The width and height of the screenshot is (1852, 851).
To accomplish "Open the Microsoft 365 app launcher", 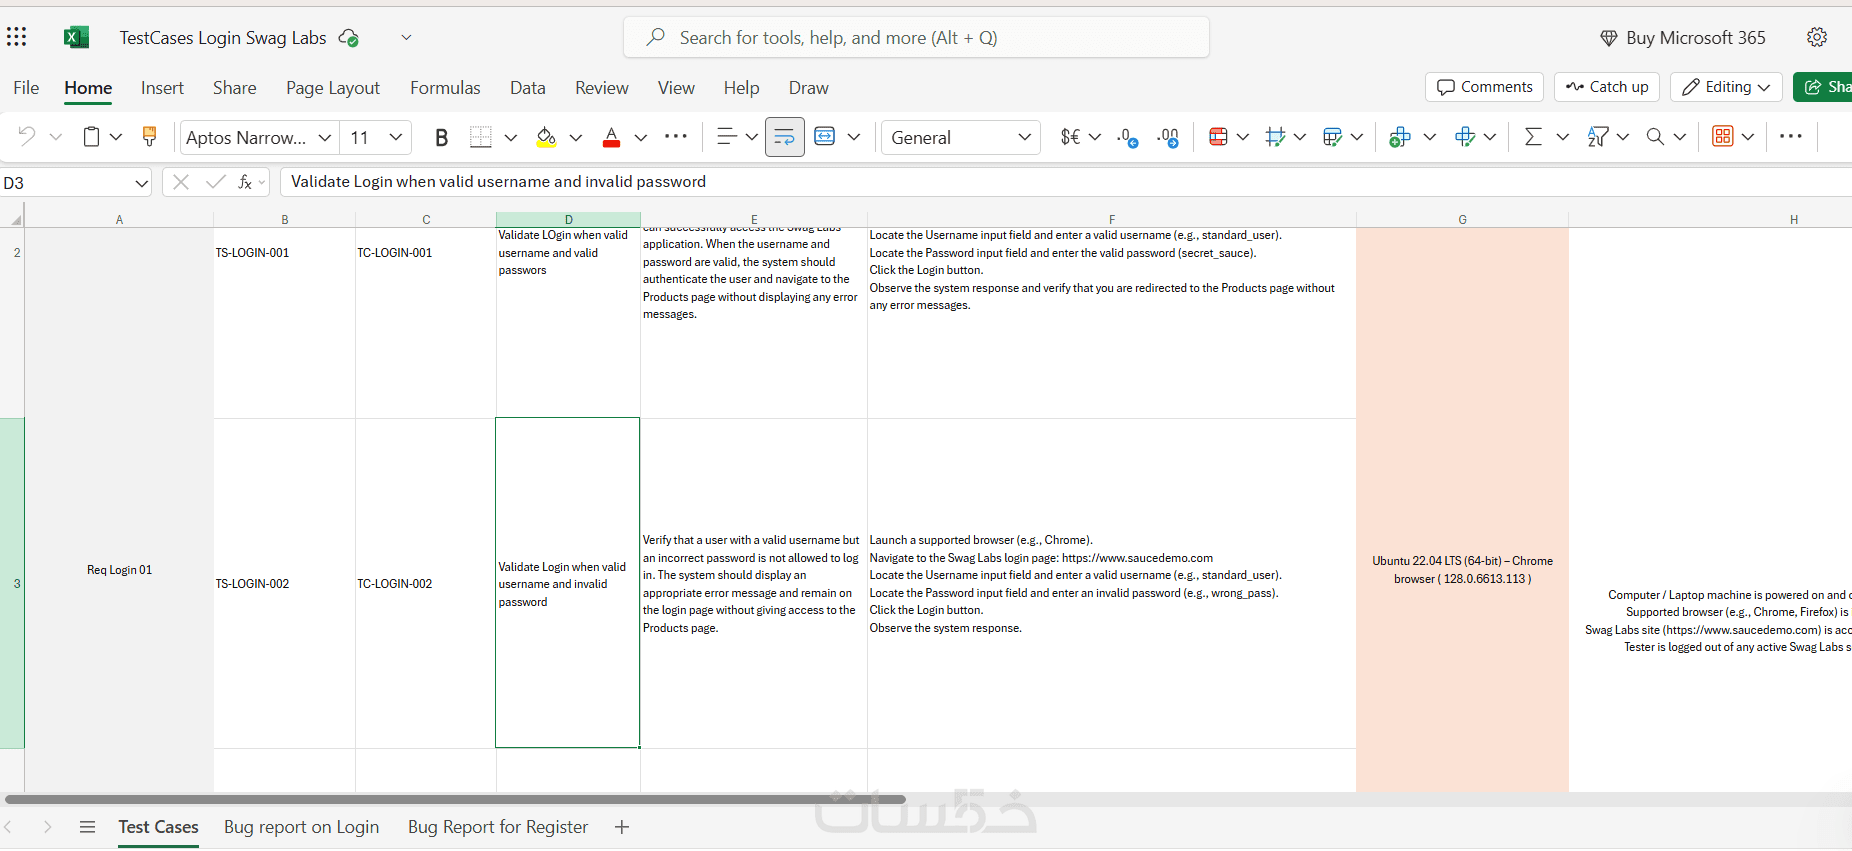I will point(17,37).
